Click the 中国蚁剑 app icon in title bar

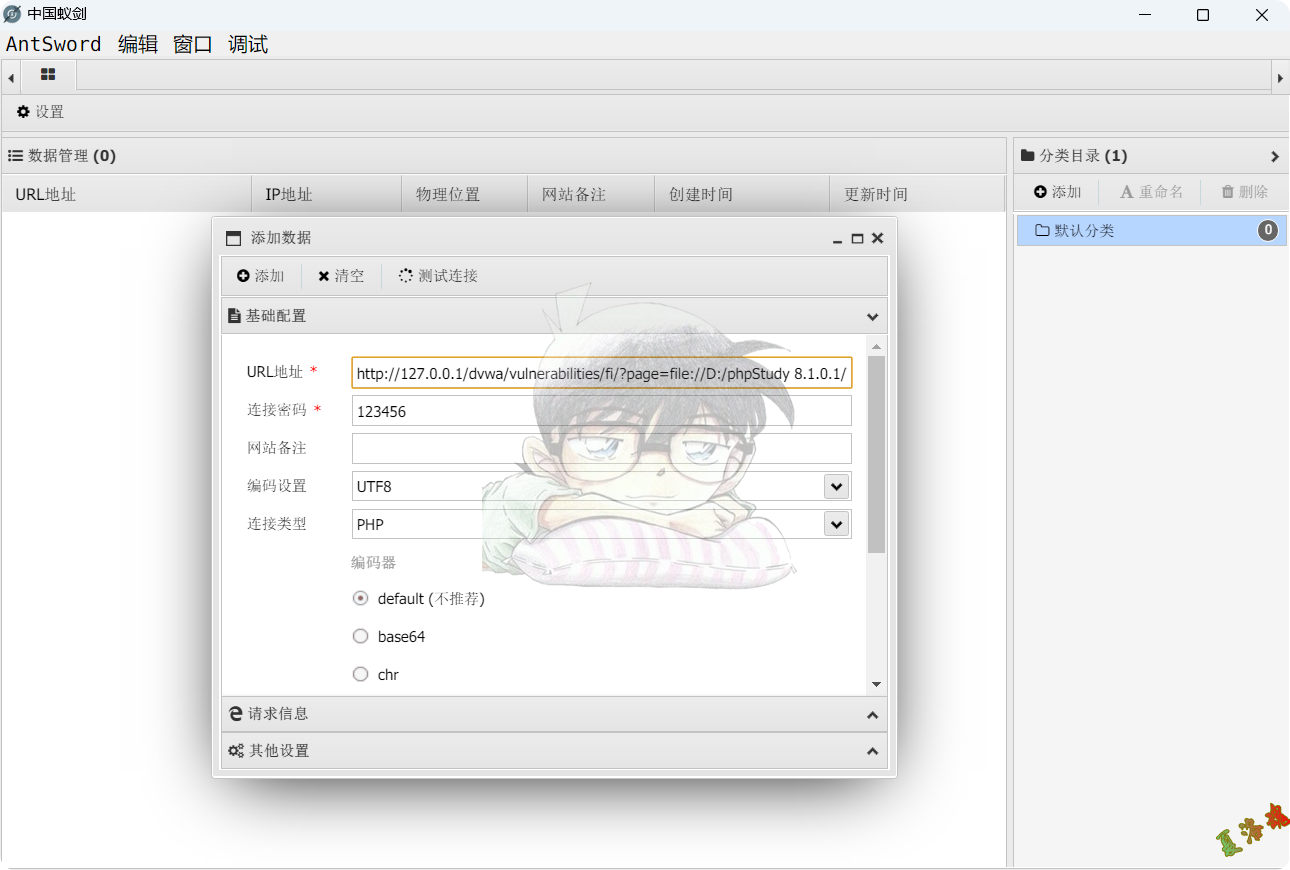(13, 14)
